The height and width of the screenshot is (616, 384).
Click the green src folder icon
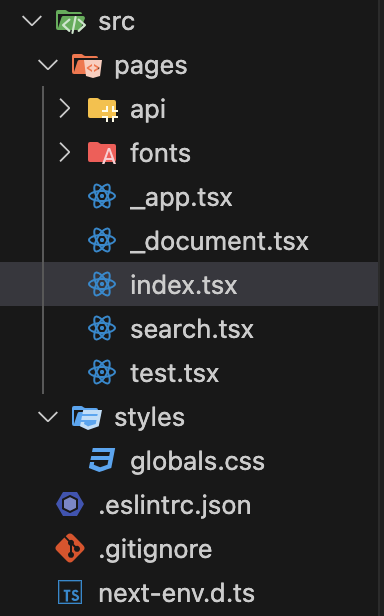pyautogui.click(x=70, y=22)
